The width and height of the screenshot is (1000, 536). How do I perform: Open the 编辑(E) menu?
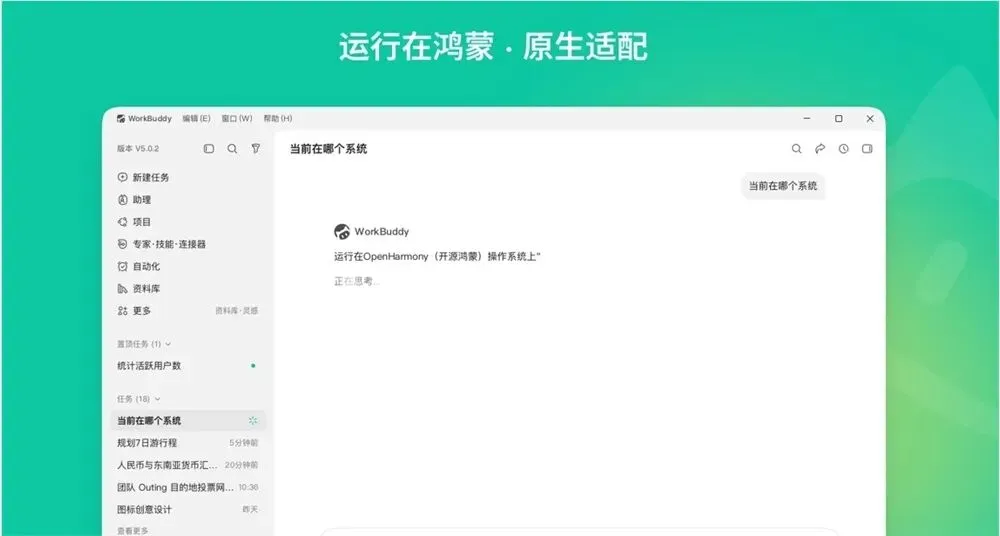(196, 119)
